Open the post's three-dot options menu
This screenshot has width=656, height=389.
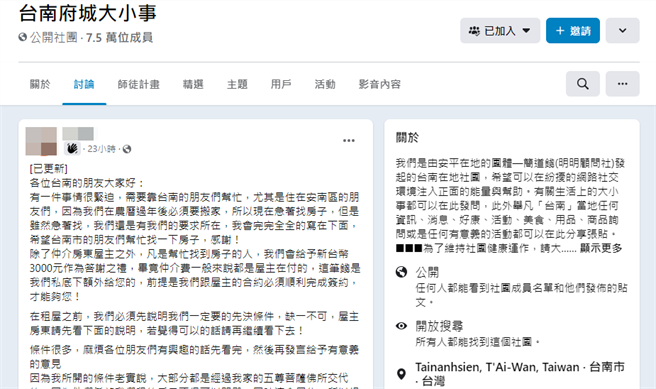[349, 141]
